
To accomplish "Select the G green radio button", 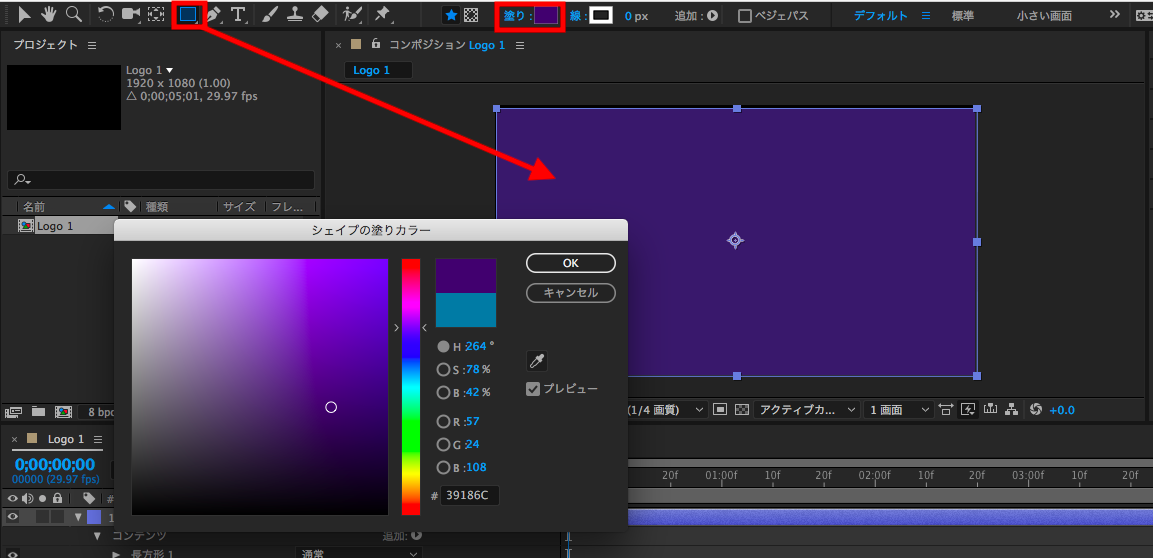I will [443, 444].
